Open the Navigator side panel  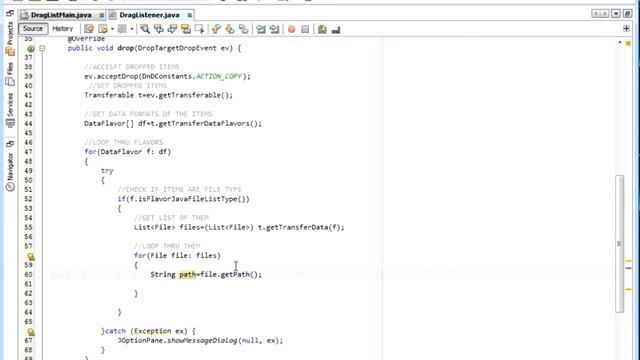pyautogui.click(x=10, y=167)
